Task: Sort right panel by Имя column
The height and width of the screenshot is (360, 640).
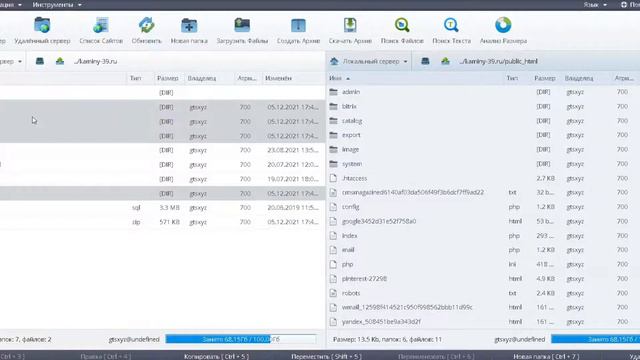Action: 339,78
